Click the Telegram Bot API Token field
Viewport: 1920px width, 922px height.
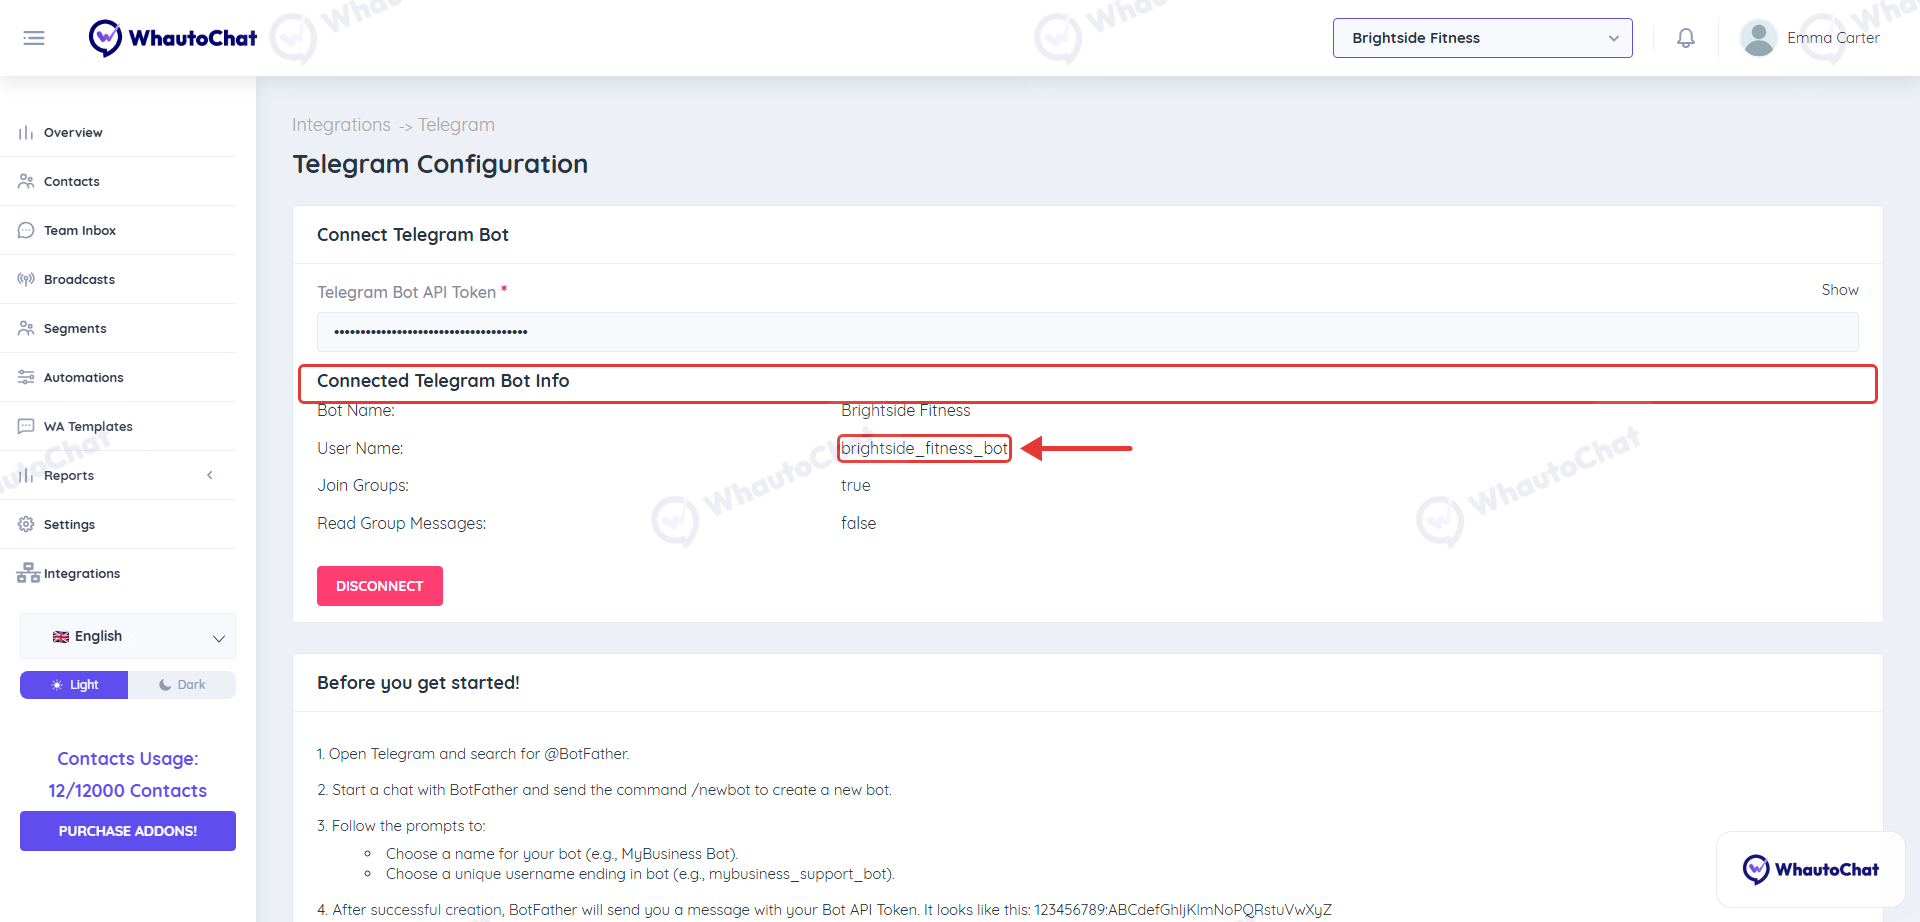point(1087,332)
